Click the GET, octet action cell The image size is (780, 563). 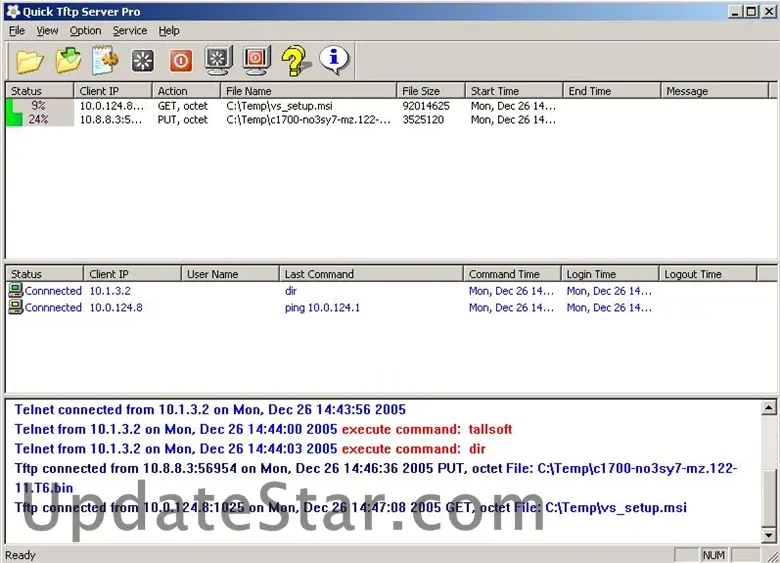tap(183, 105)
